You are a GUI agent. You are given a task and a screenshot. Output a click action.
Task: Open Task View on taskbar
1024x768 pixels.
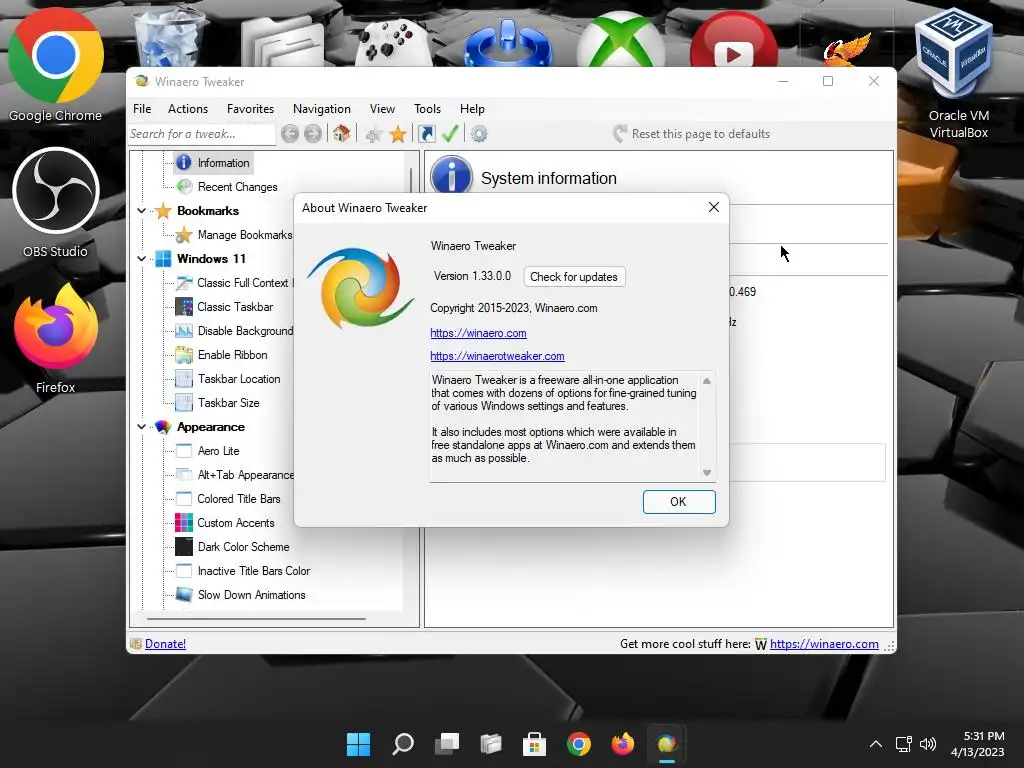pos(447,744)
